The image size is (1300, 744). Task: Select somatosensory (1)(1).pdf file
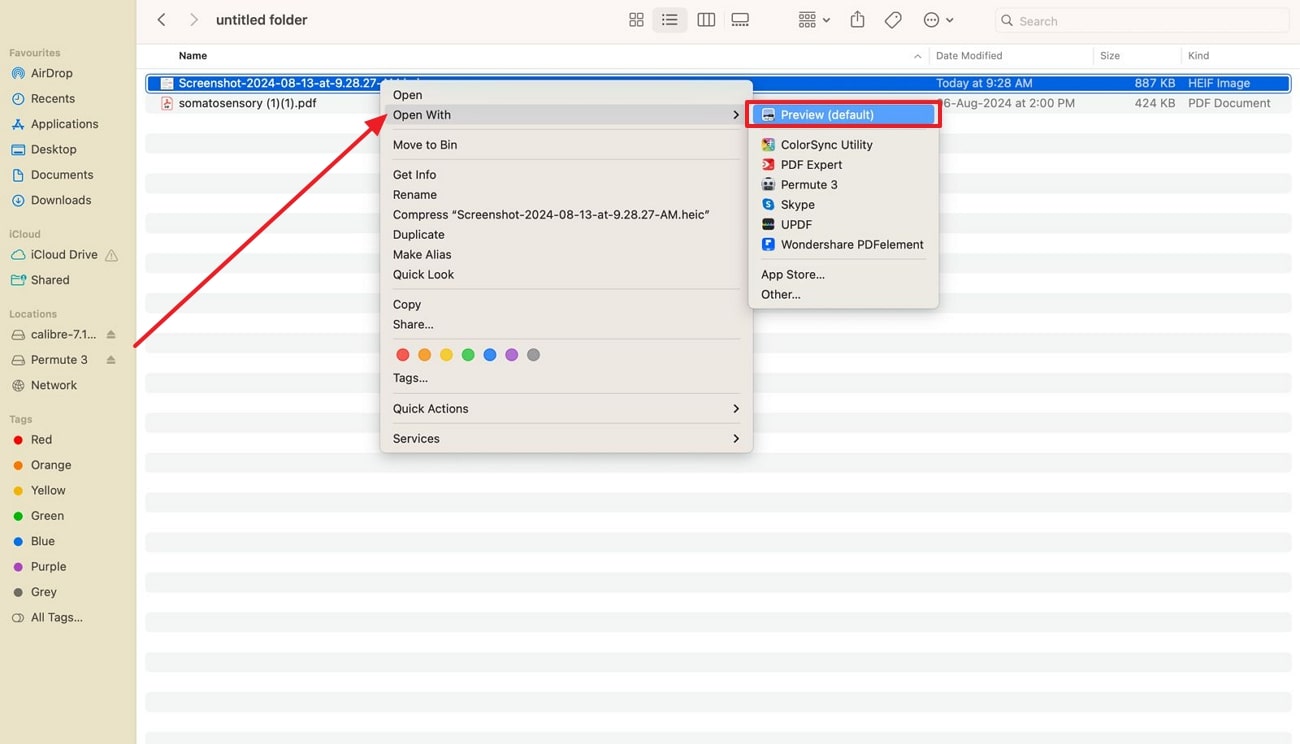[247, 103]
